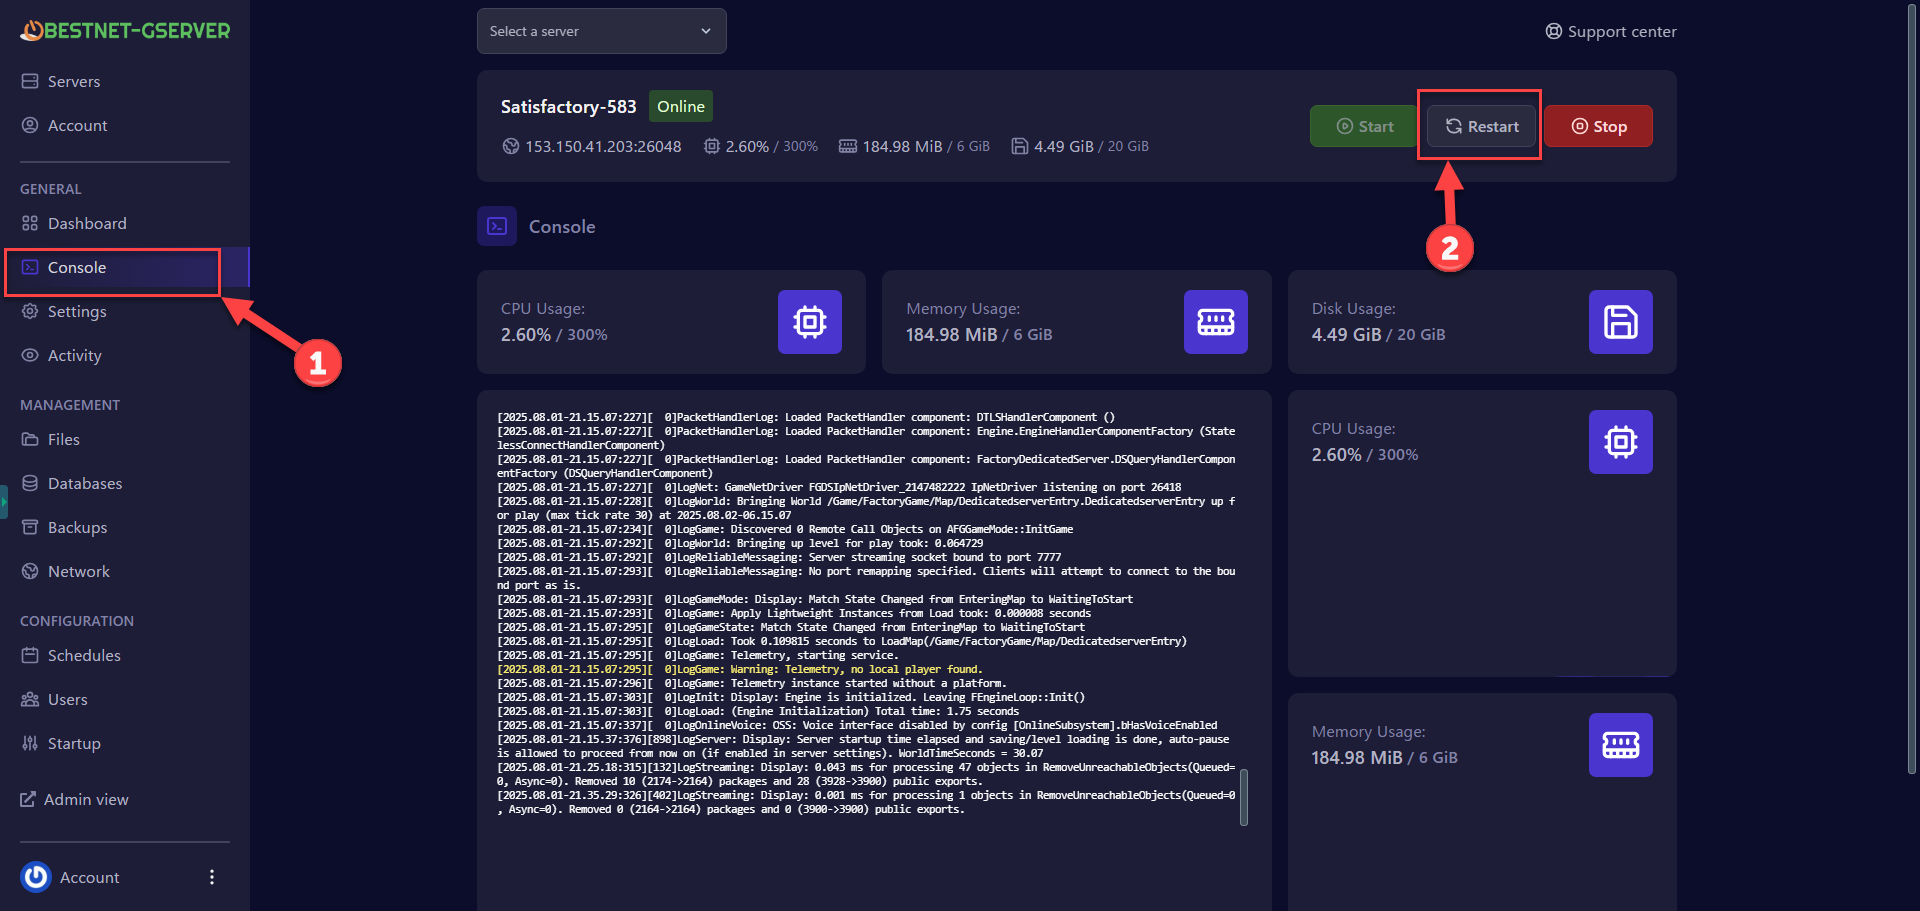
Task: Select the Console sidebar item
Action: point(124,267)
